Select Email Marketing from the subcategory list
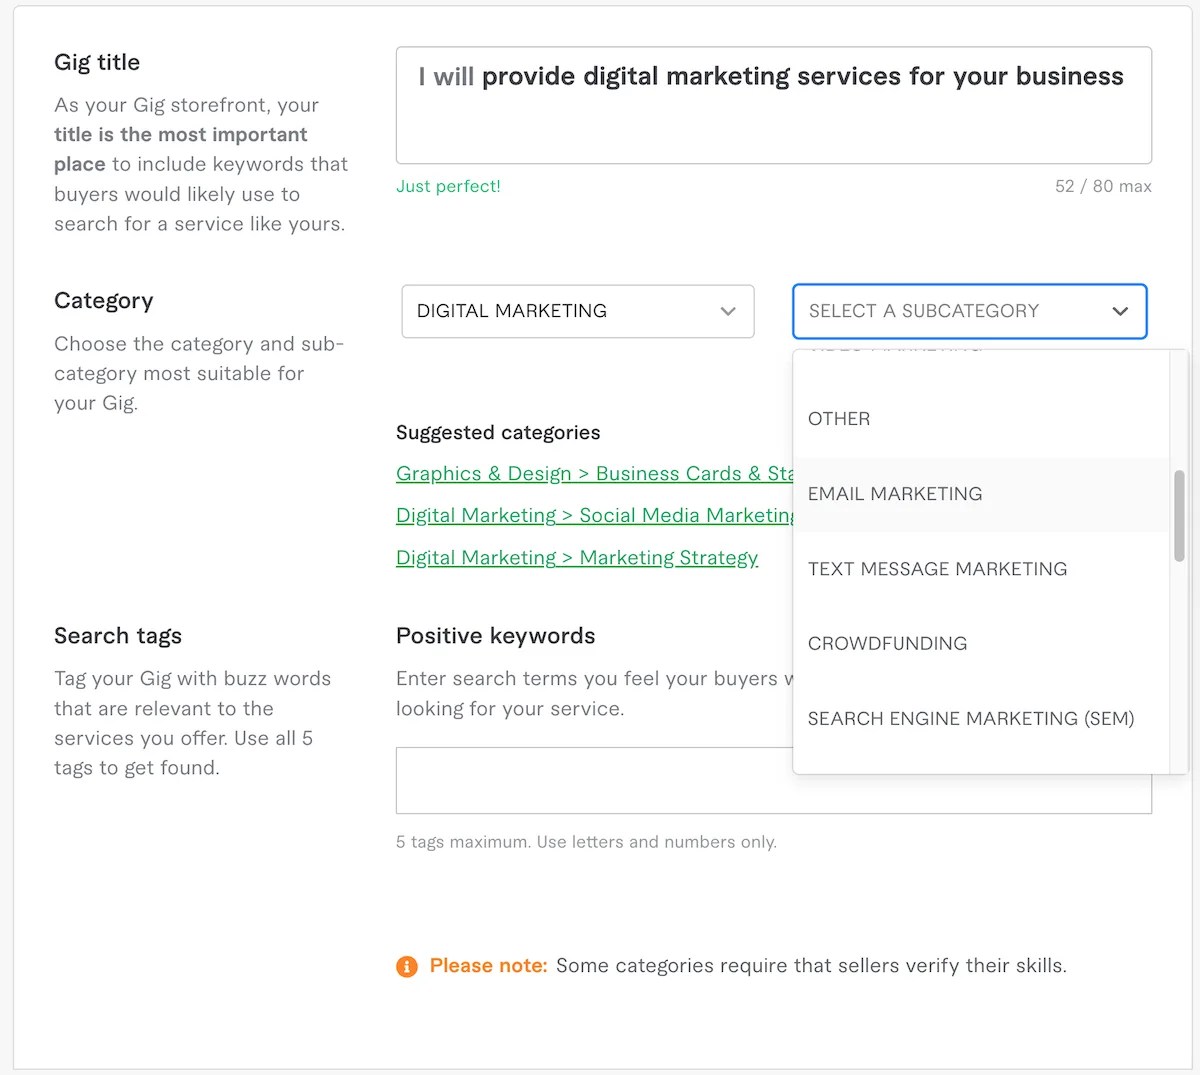This screenshot has width=1200, height=1075. (x=894, y=493)
